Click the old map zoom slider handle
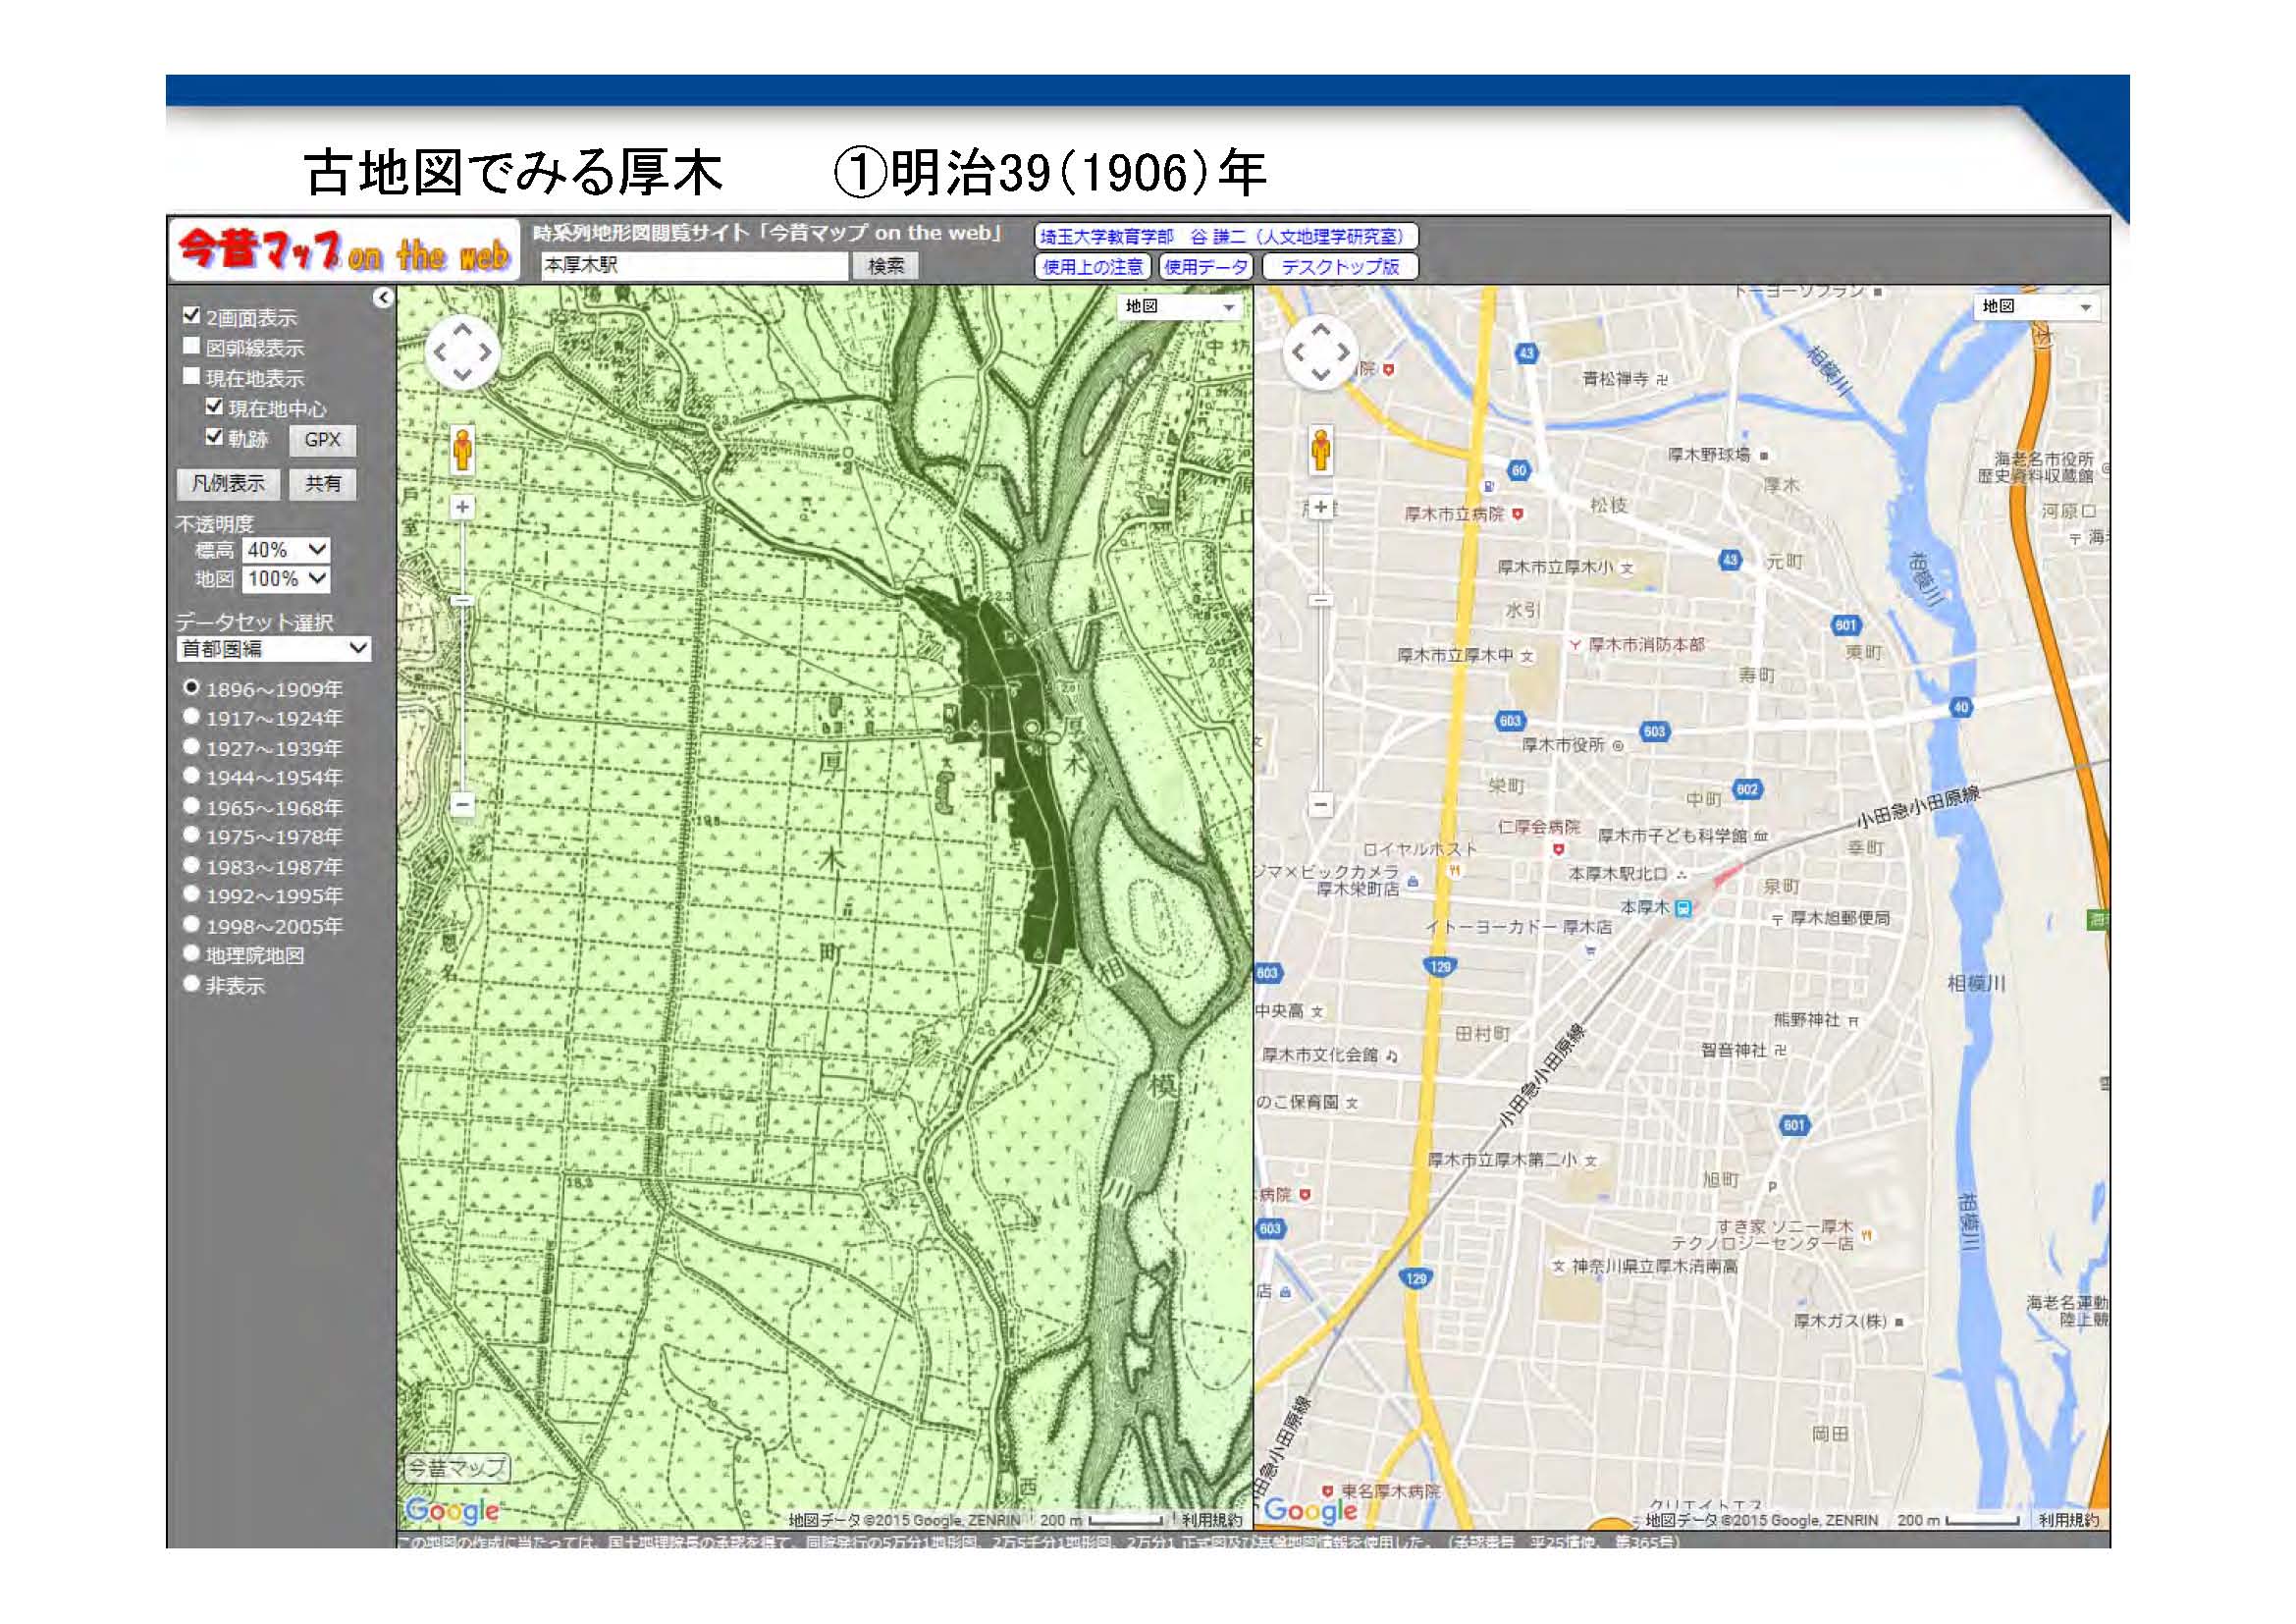 (x=462, y=600)
